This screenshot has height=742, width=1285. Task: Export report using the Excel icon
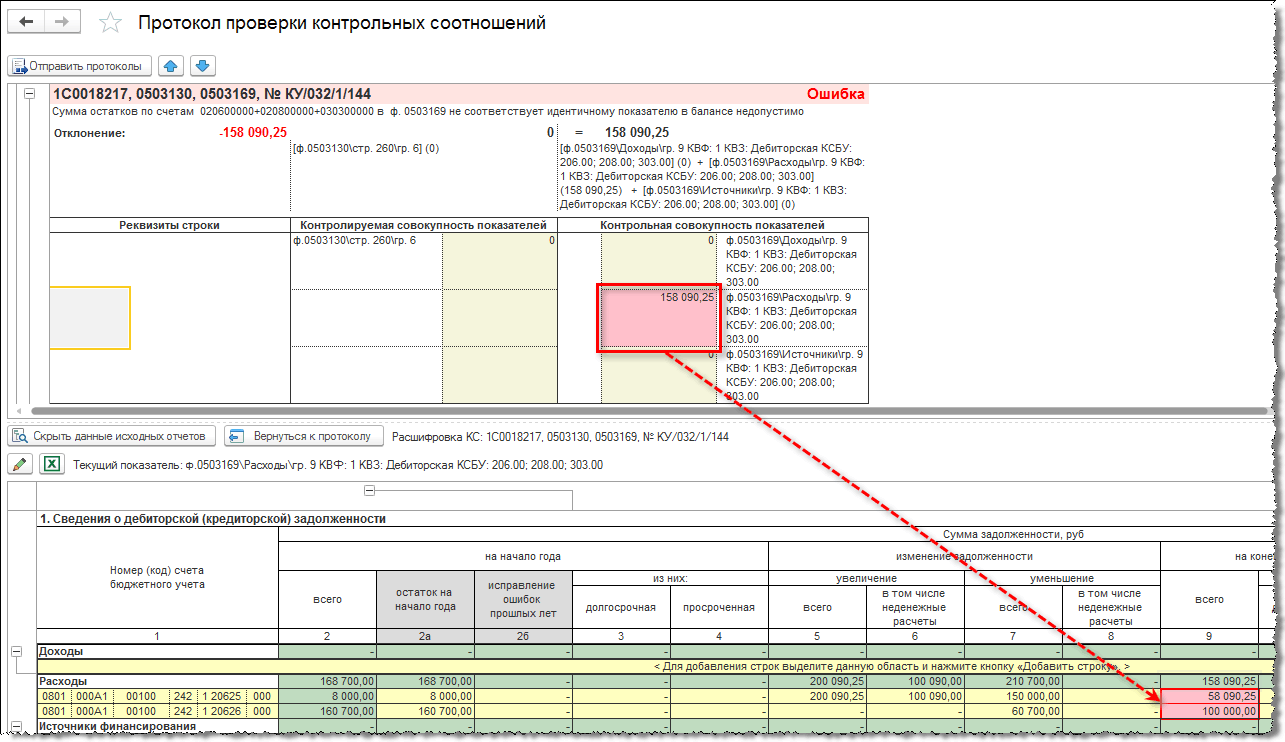pyautogui.click(x=51, y=464)
